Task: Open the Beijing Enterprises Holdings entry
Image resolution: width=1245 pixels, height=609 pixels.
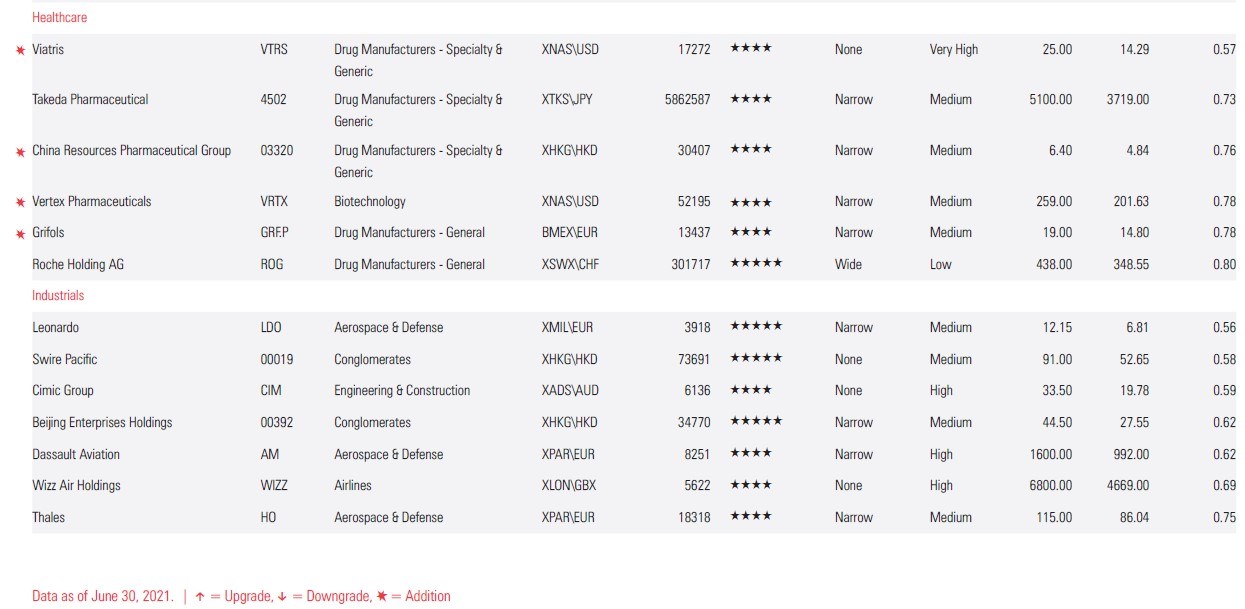Action: [102, 423]
